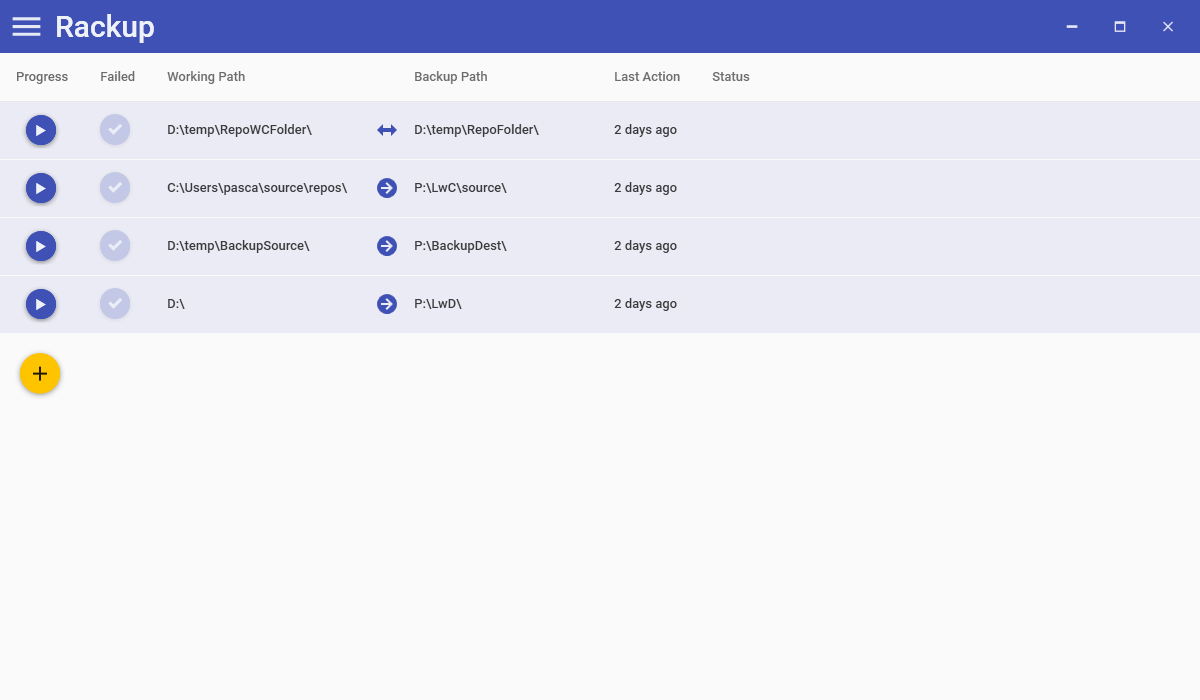
Task: Click the two-way sync arrow for RepoWCFolder
Action: [x=387, y=130]
